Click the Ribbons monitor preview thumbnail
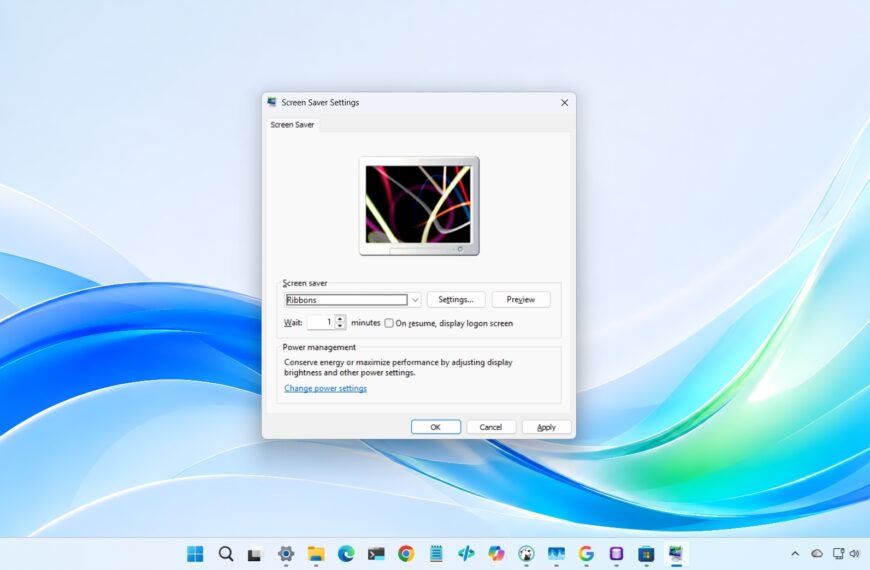The image size is (870, 570). (x=419, y=206)
